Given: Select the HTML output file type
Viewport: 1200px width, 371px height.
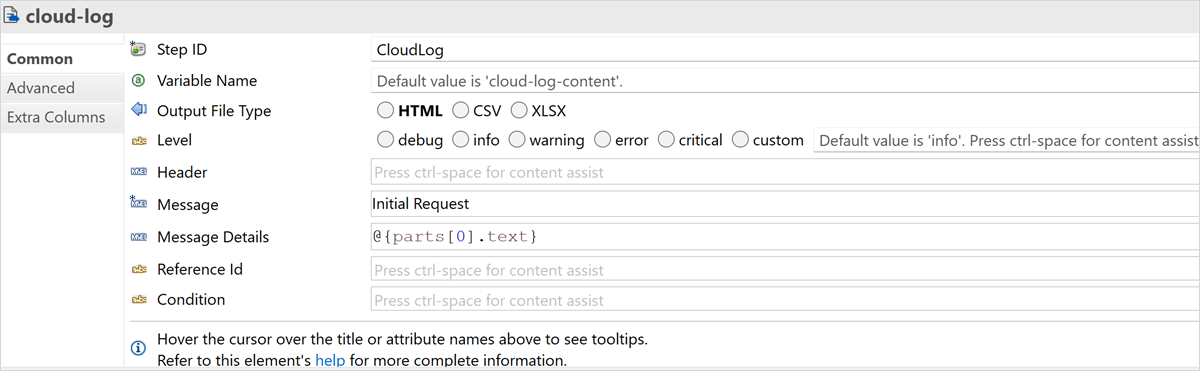Looking at the screenshot, I should pos(385,111).
